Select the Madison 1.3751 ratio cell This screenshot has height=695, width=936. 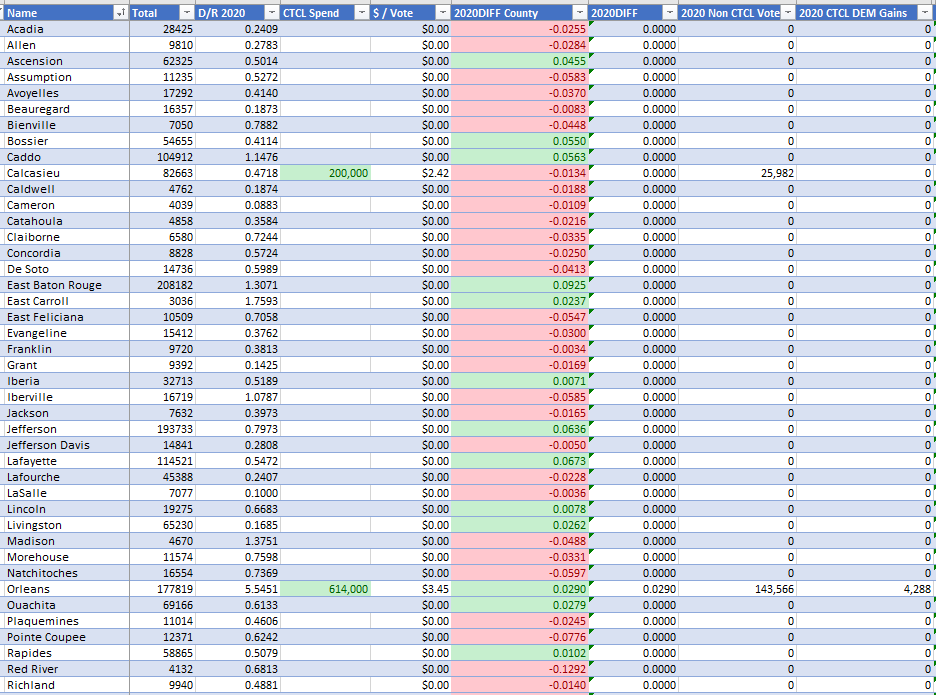[x=238, y=541]
